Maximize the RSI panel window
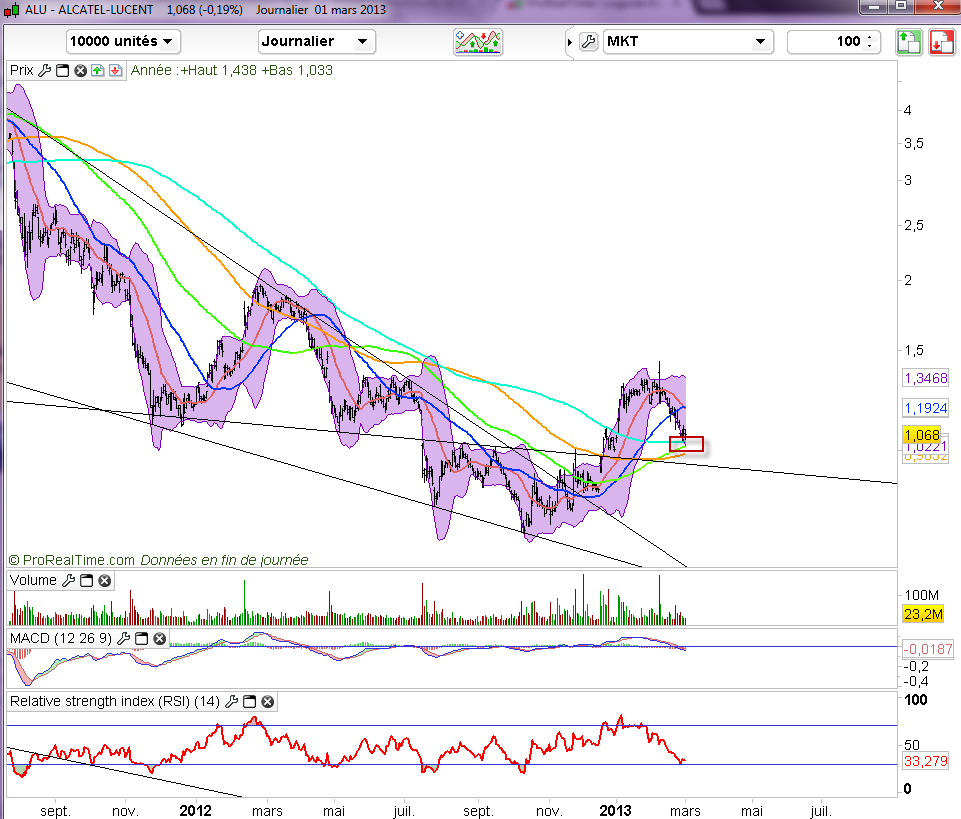 tap(250, 702)
